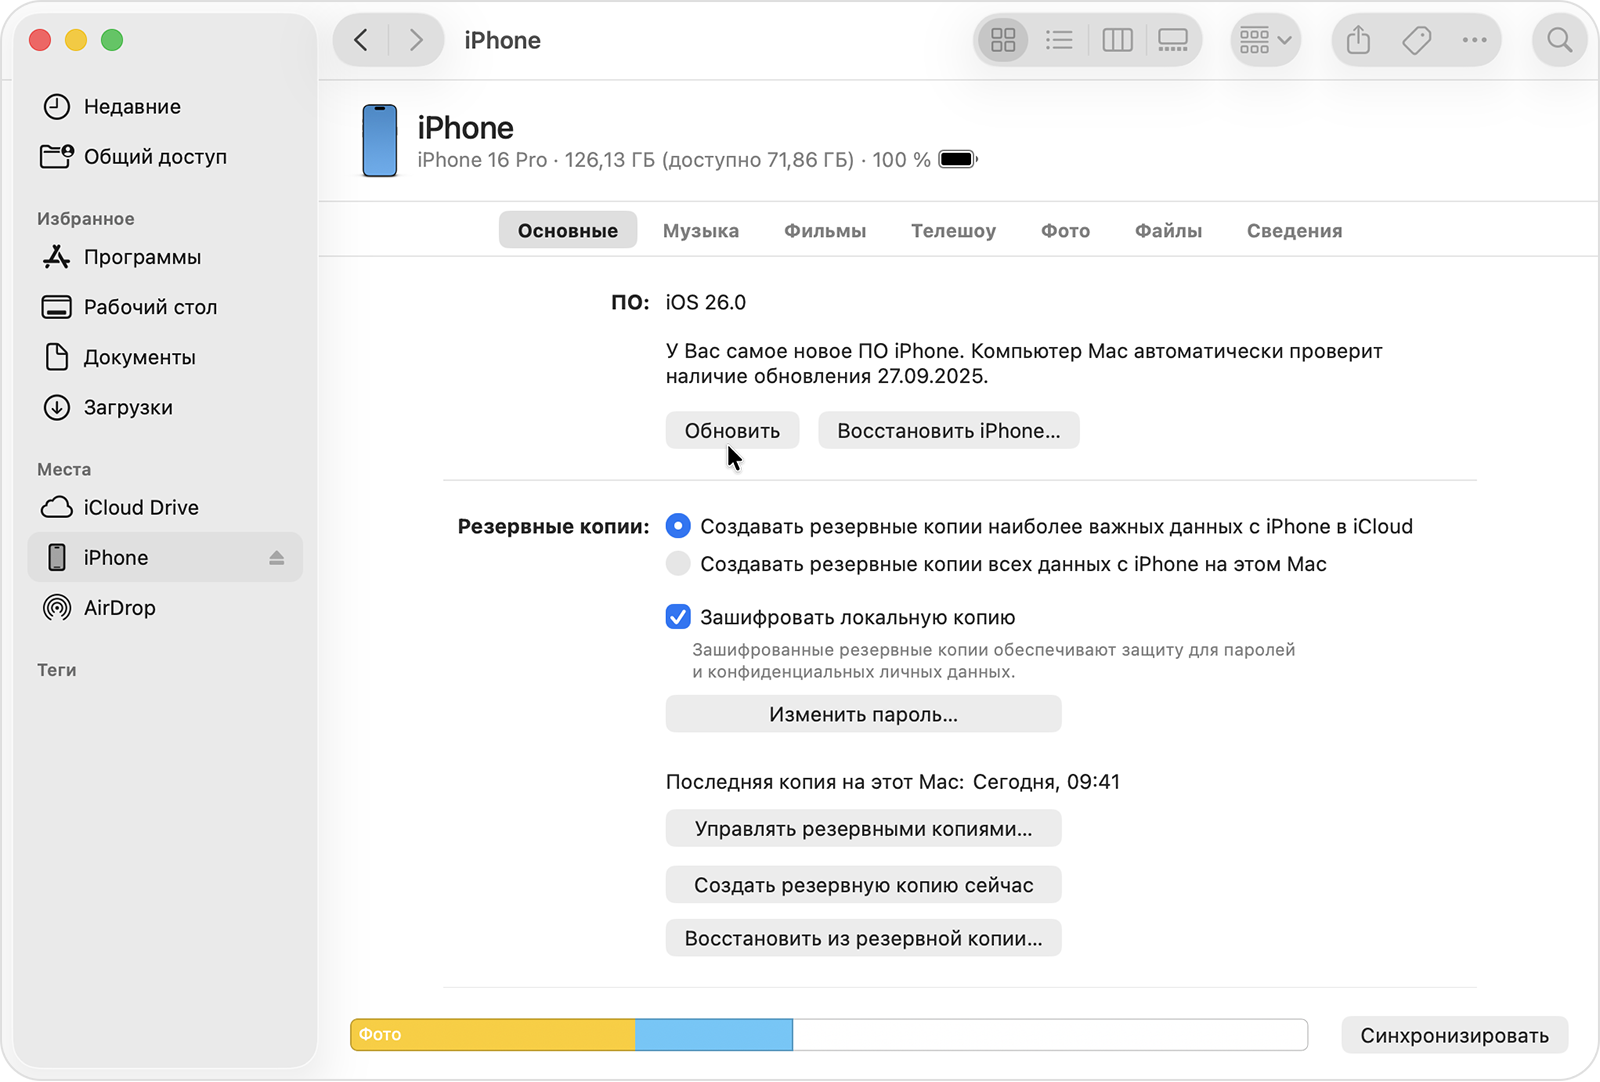Click Создать резервную копию сейчас
The height and width of the screenshot is (1082, 1600).
[863, 884]
